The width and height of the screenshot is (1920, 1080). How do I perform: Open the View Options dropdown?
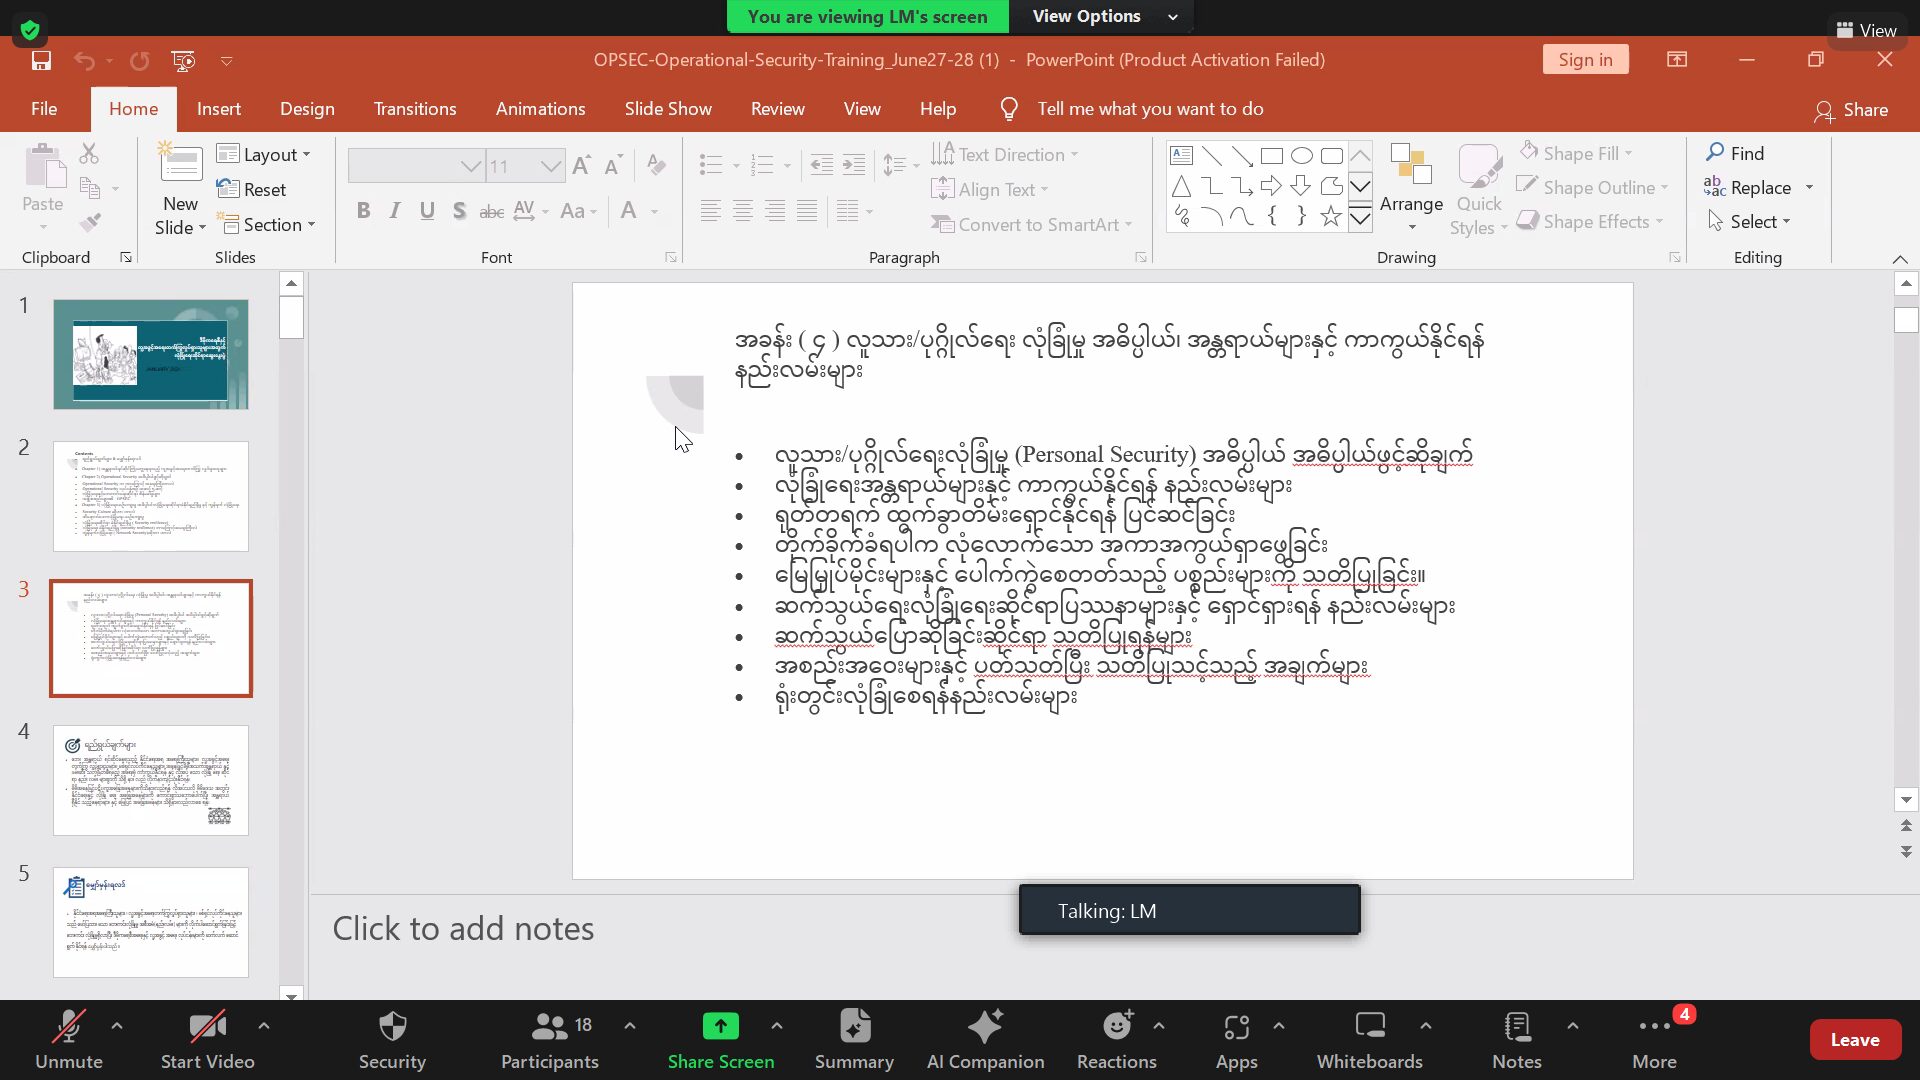pos(1102,16)
